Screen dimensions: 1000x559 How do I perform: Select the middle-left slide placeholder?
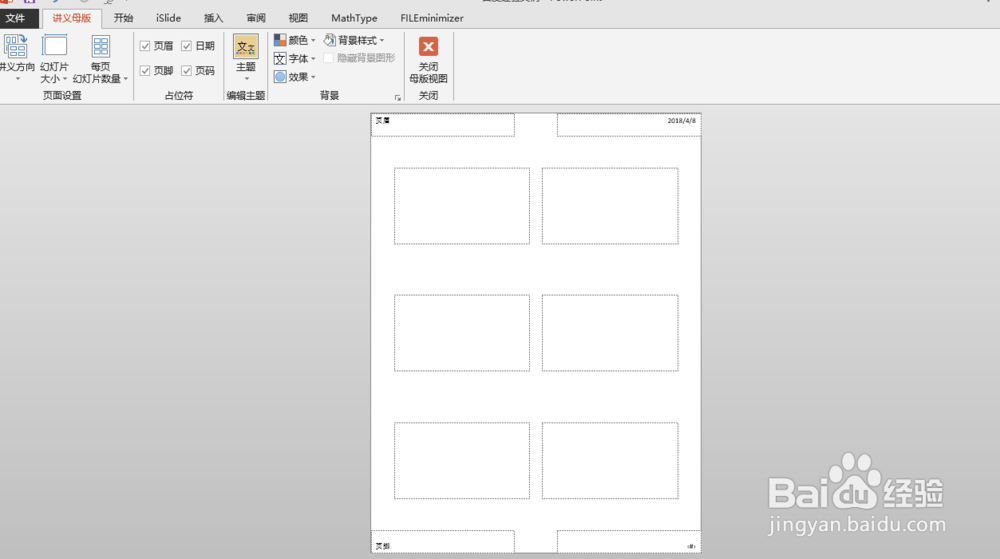point(462,333)
